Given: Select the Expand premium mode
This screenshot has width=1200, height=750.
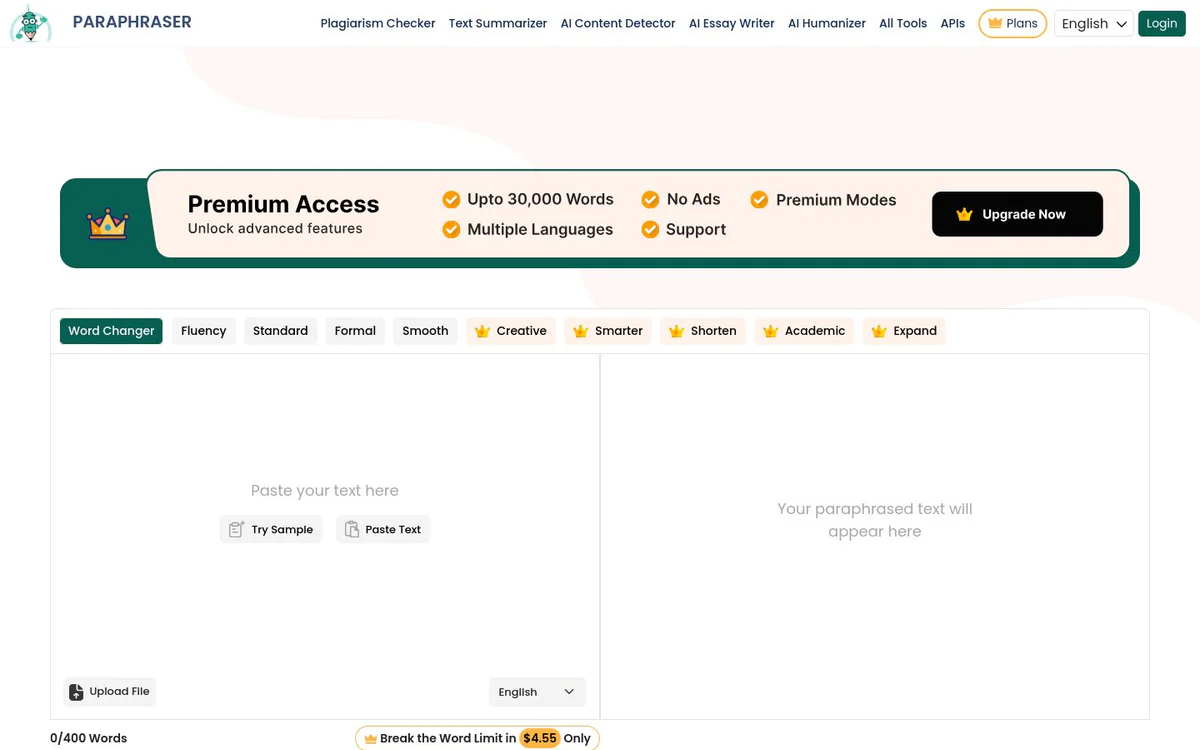Looking at the screenshot, I should [904, 331].
